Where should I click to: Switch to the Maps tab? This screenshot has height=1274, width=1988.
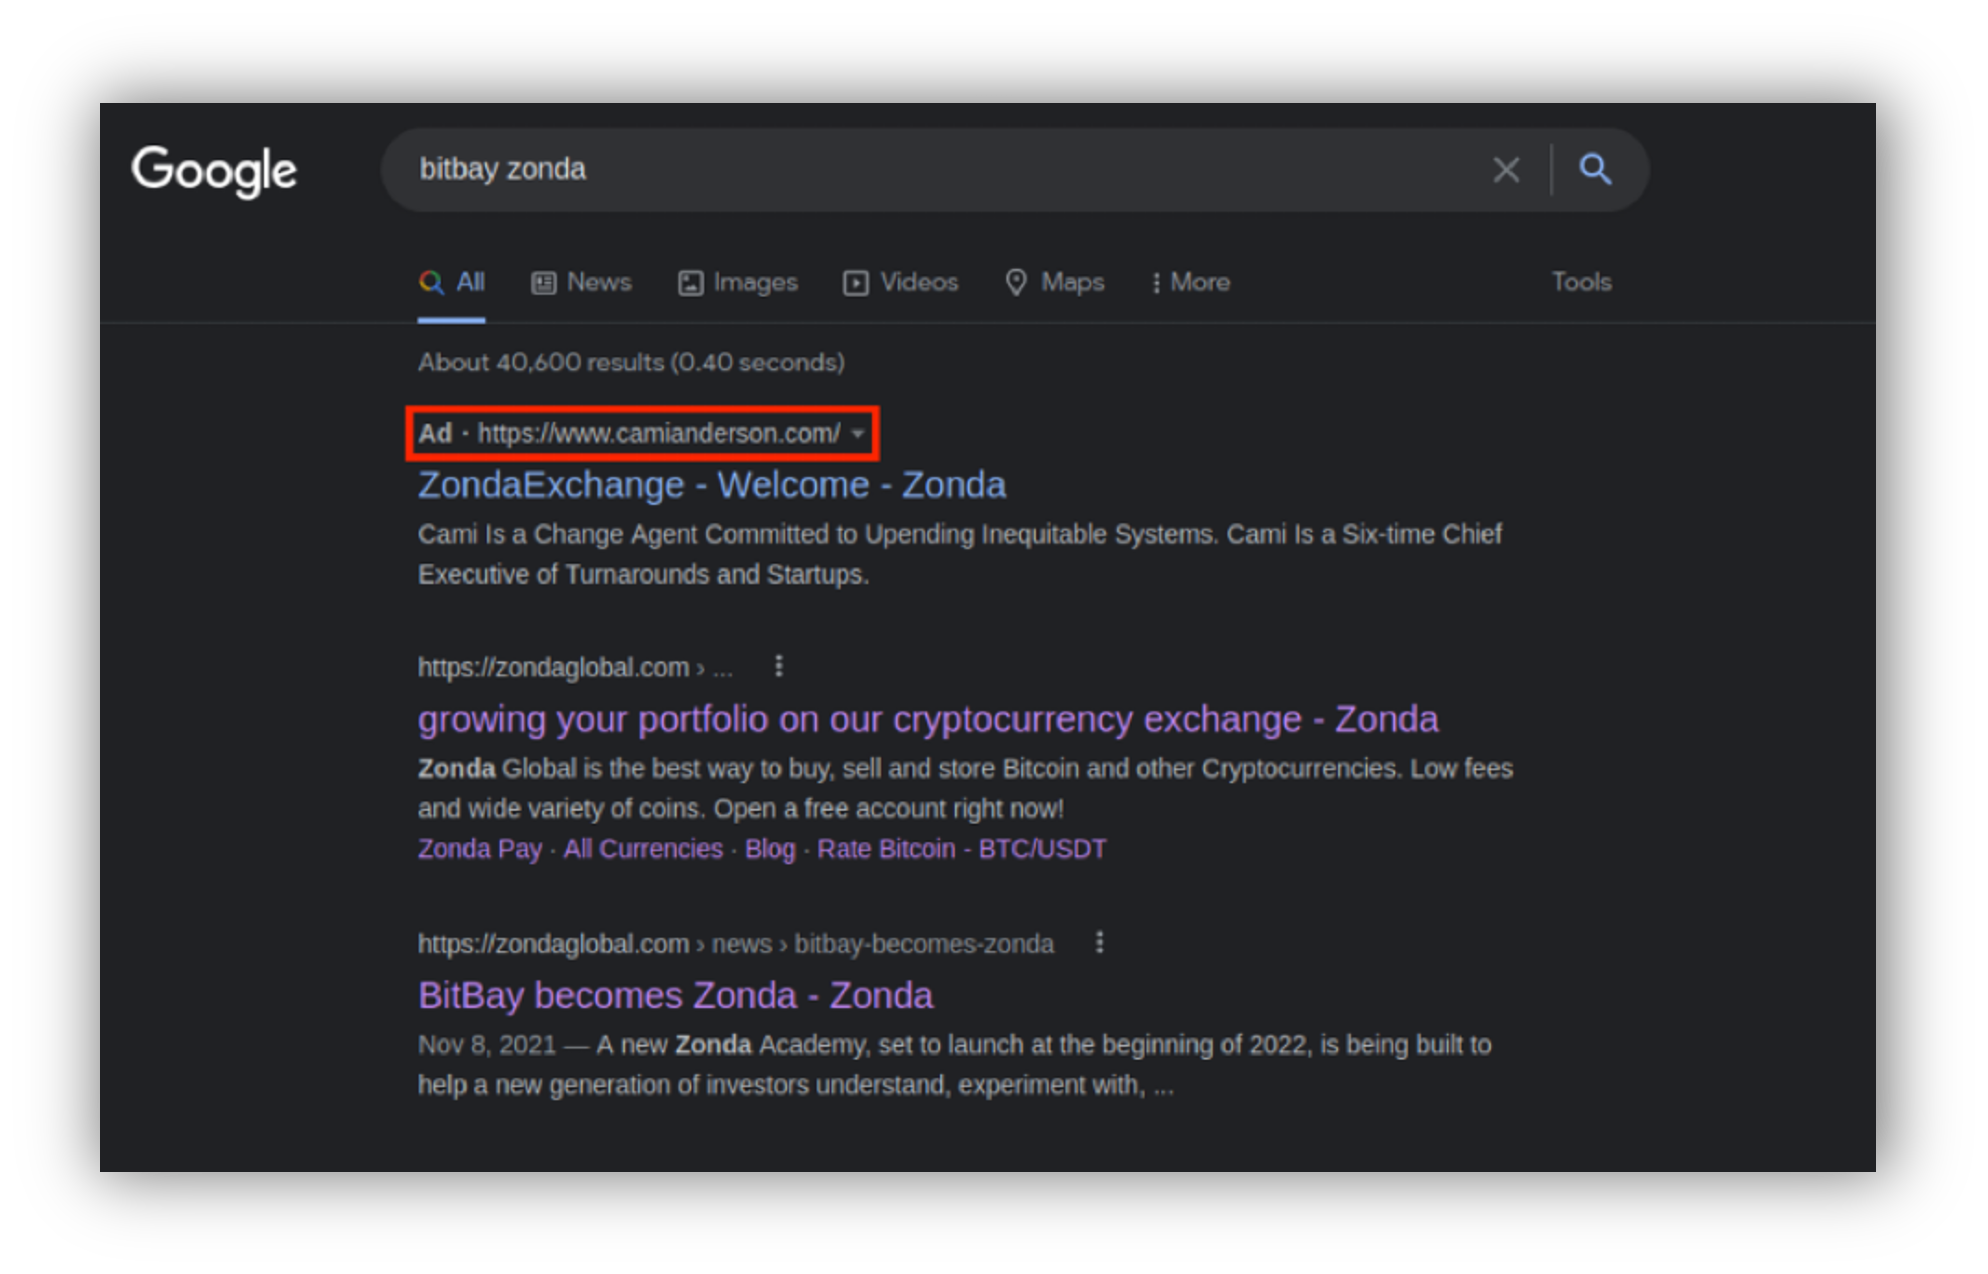pyautogui.click(x=1054, y=283)
